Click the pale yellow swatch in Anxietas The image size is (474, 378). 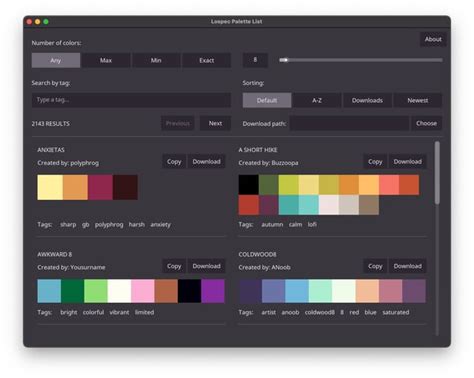point(50,187)
